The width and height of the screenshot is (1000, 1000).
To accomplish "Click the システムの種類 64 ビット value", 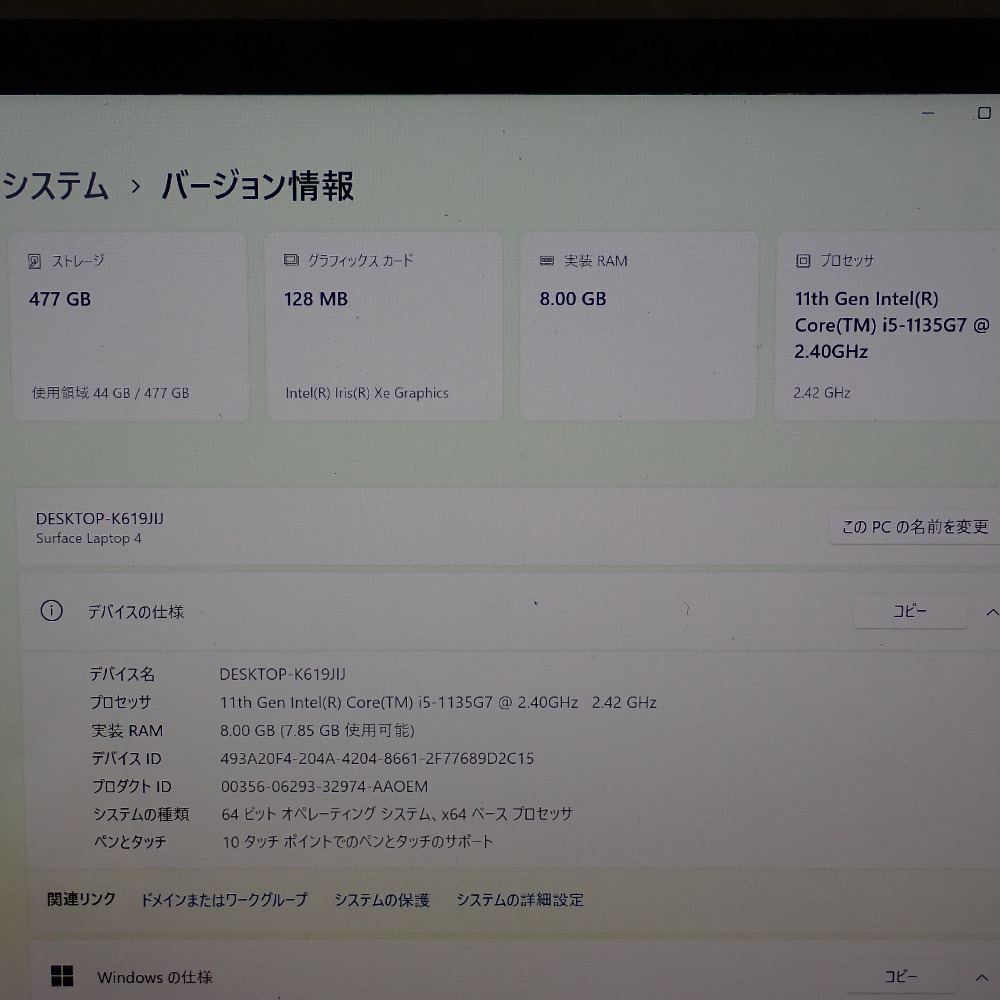I will (397, 814).
